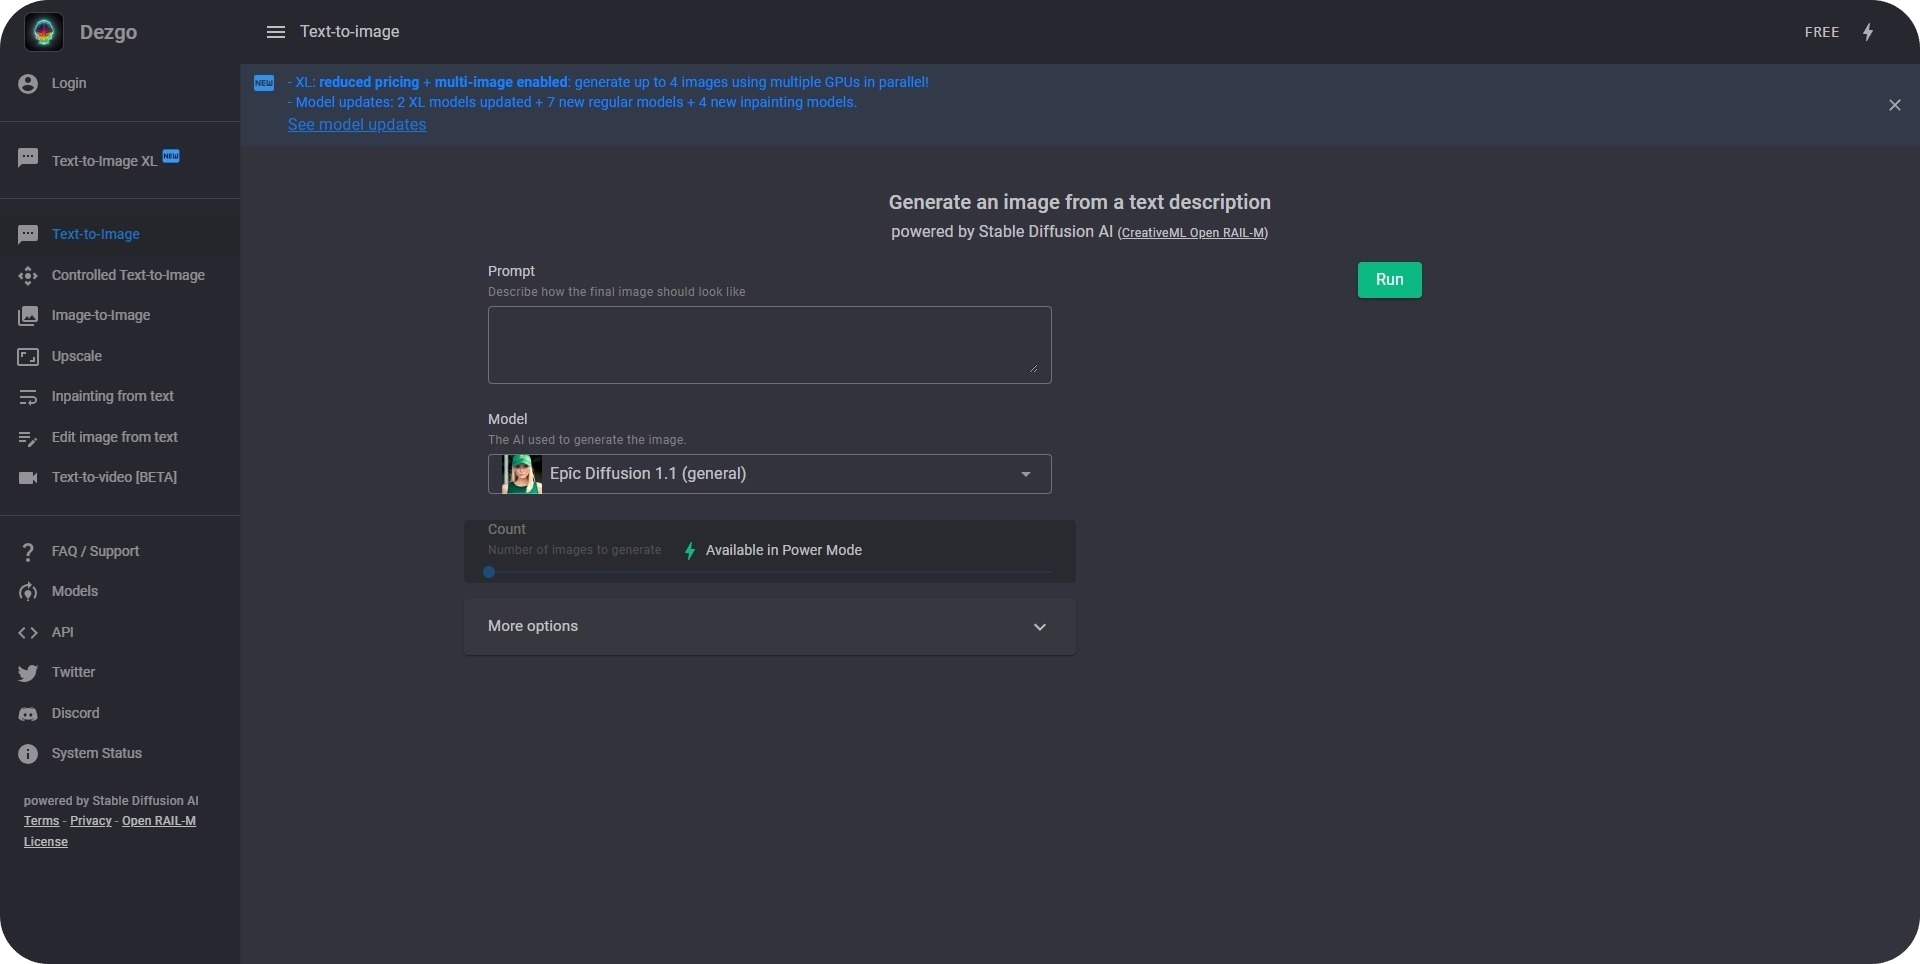The image size is (1920, 964).
Task: Click the API code brackets icon
Action: pos(28,633)
